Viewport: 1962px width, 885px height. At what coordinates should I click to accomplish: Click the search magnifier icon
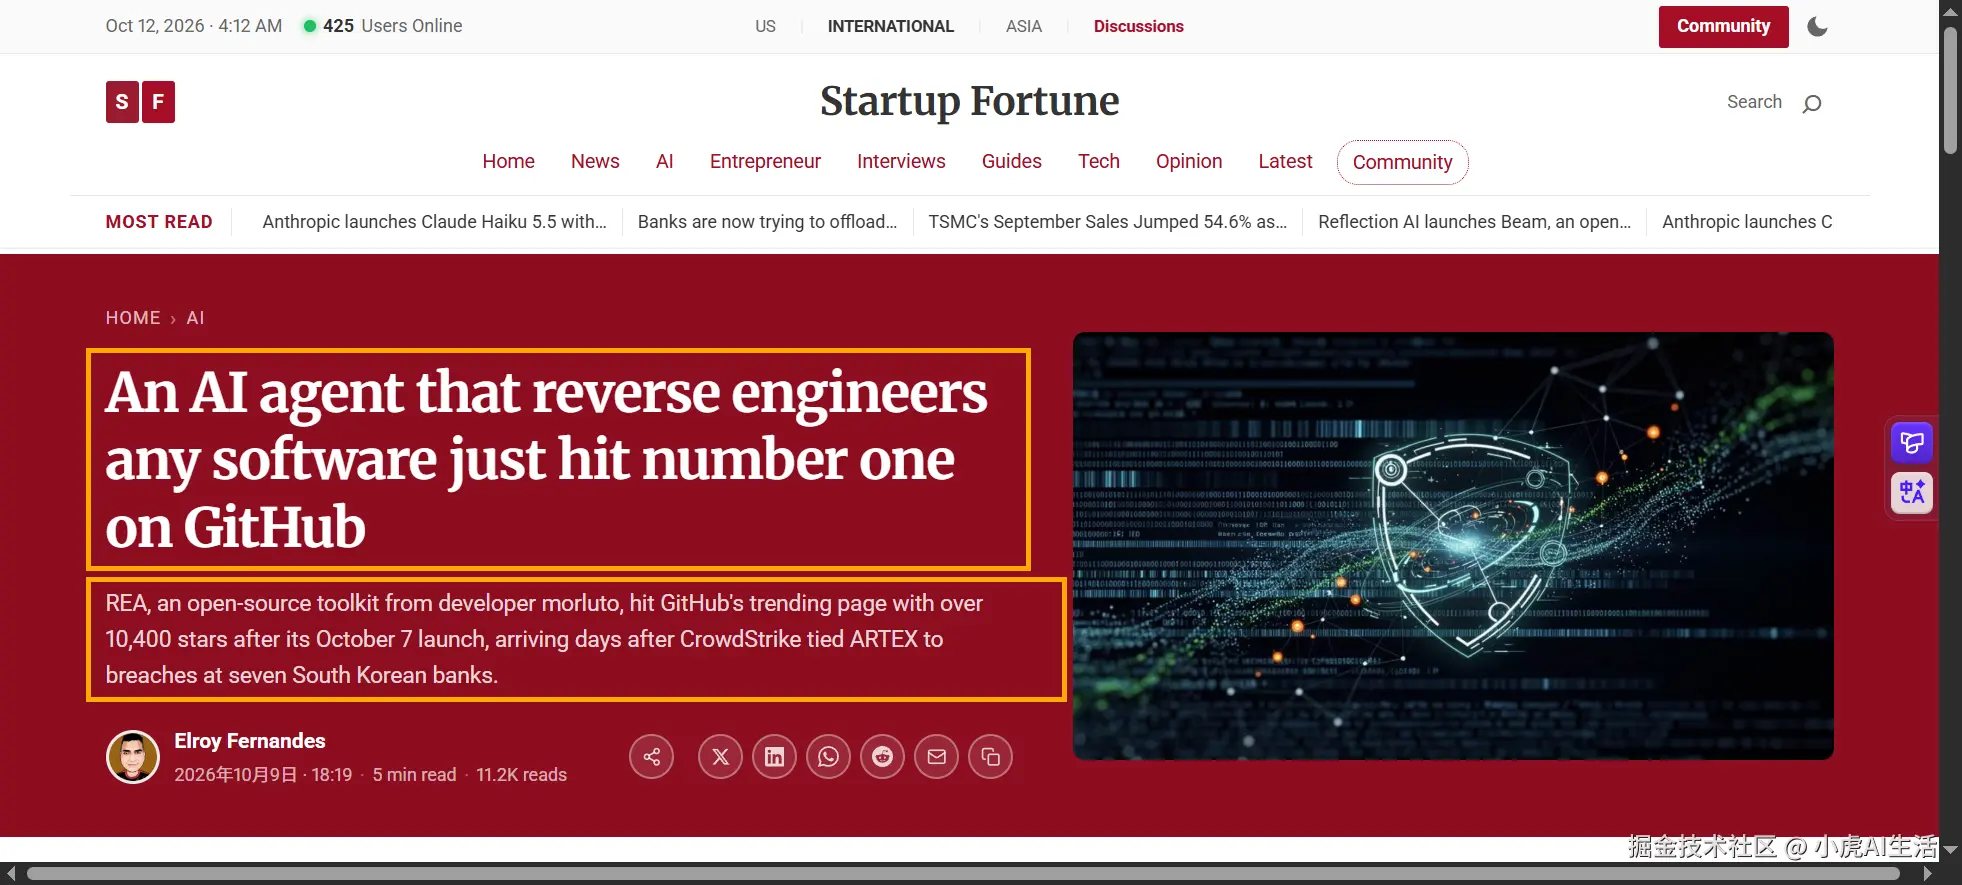[x=1812, y=103]
